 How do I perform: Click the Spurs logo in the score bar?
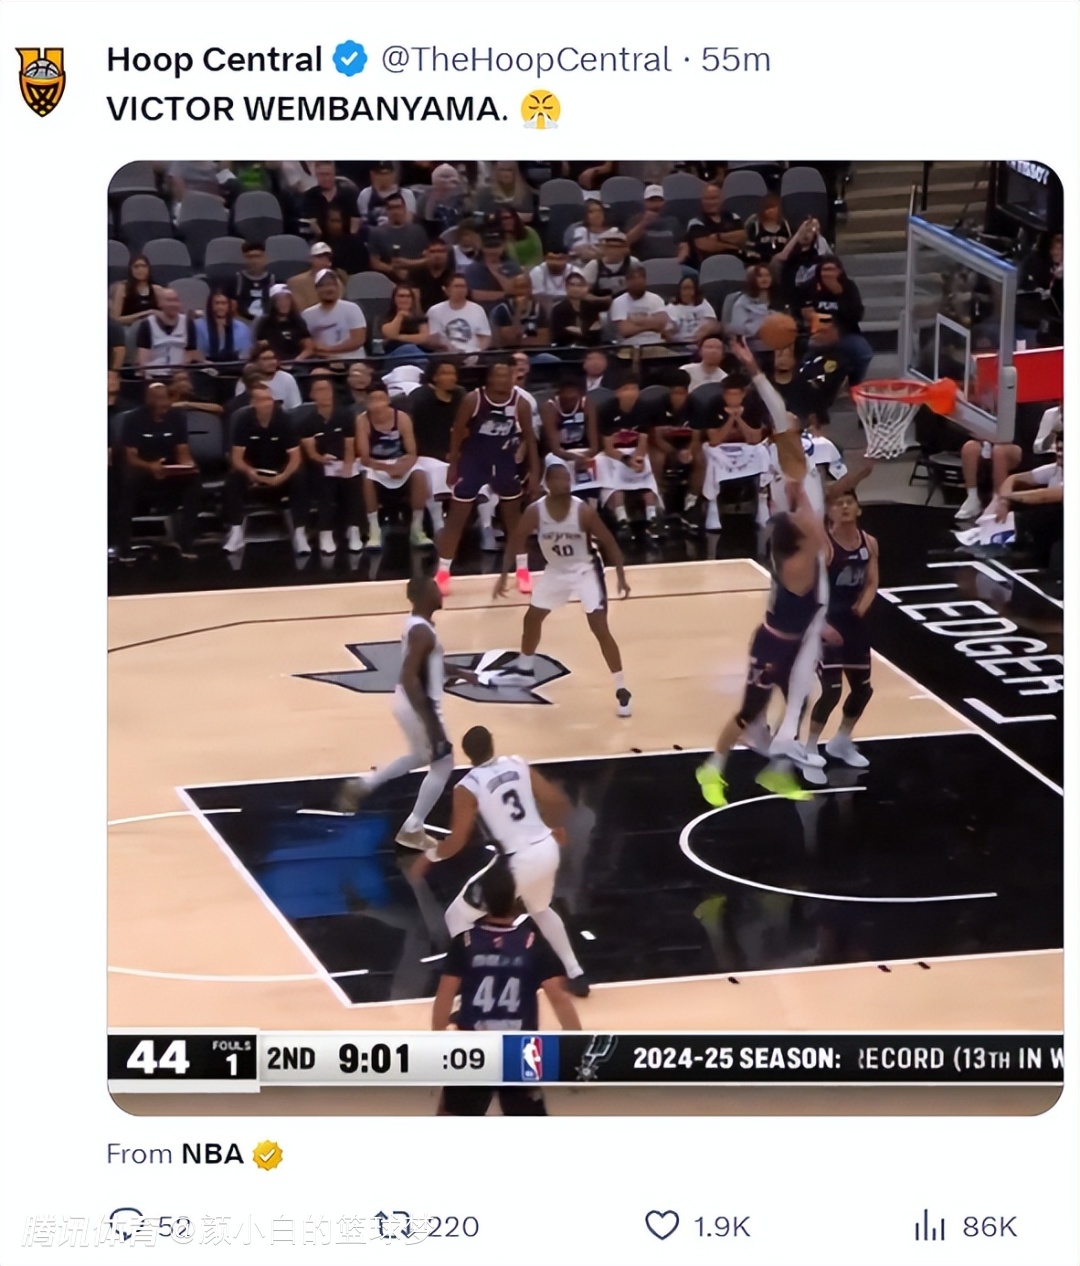593,1058
